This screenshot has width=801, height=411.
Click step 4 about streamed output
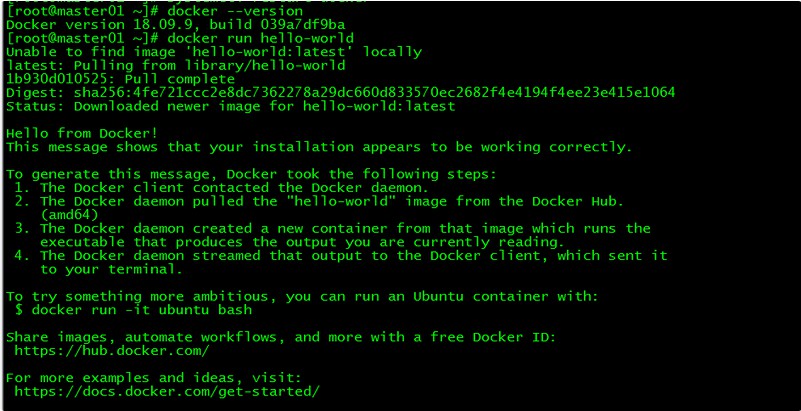tap(341, 262)
